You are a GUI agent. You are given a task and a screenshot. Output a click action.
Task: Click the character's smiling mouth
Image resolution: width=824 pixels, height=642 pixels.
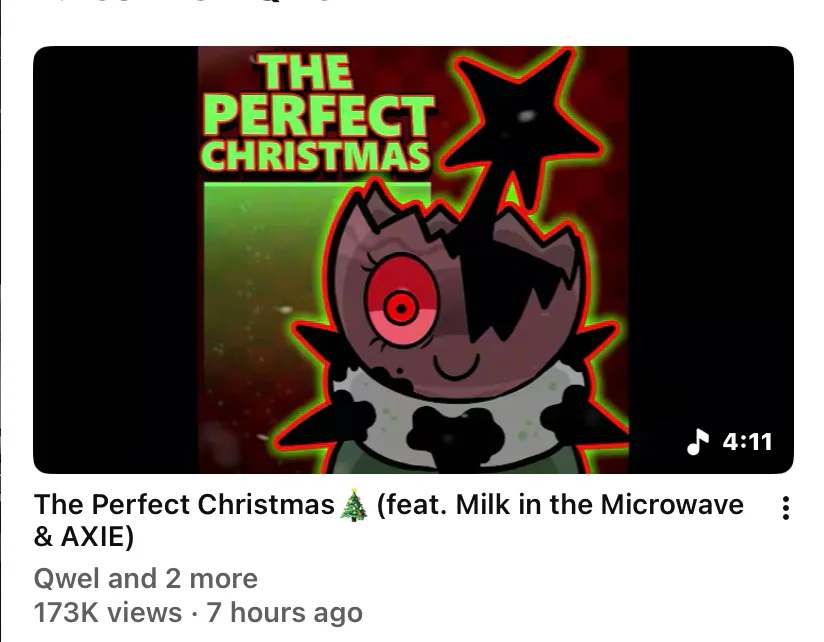click(x=456, y=366)
